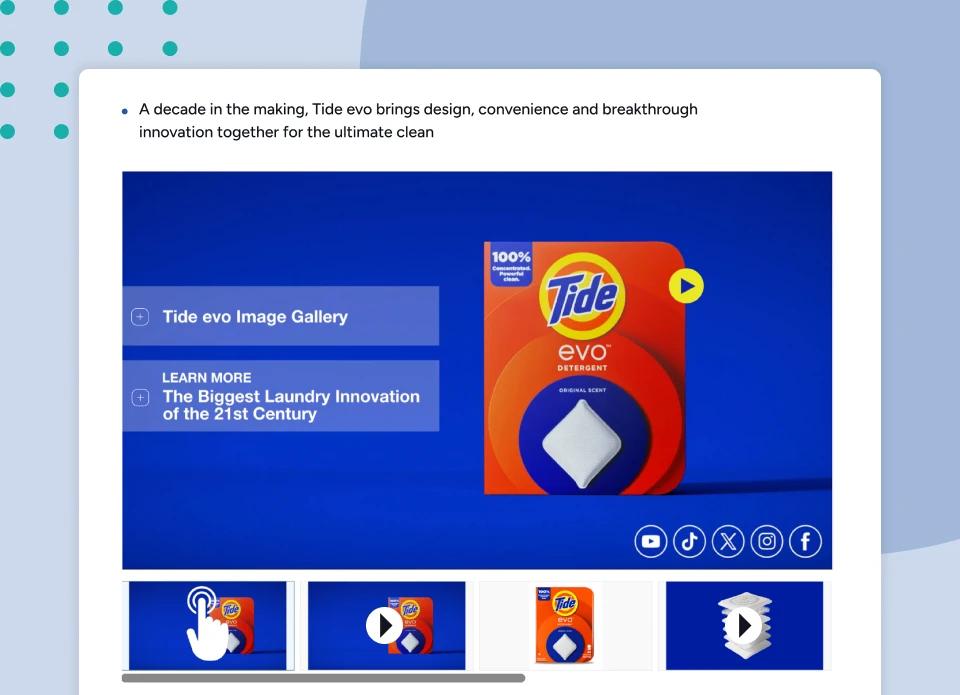
Task: Click the LEARN MORE heading text
Action: click(207, 378)
